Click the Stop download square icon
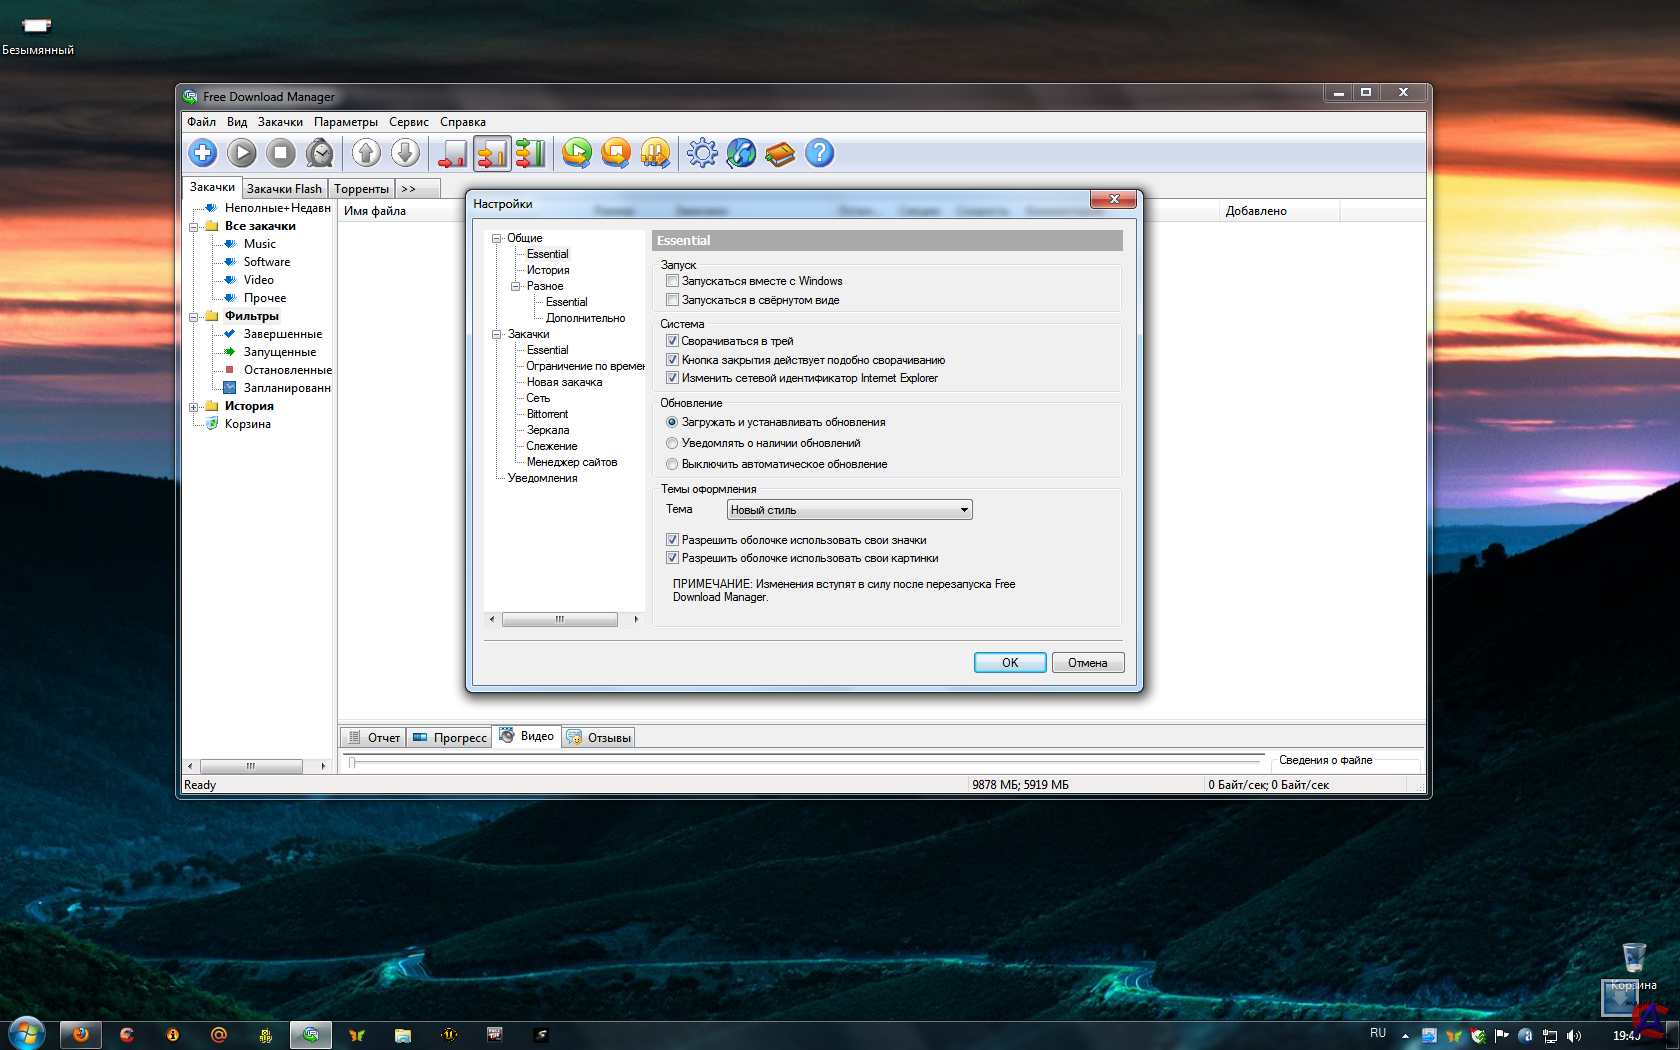The image size is (1680, 1050). click(x=281, y=153)
